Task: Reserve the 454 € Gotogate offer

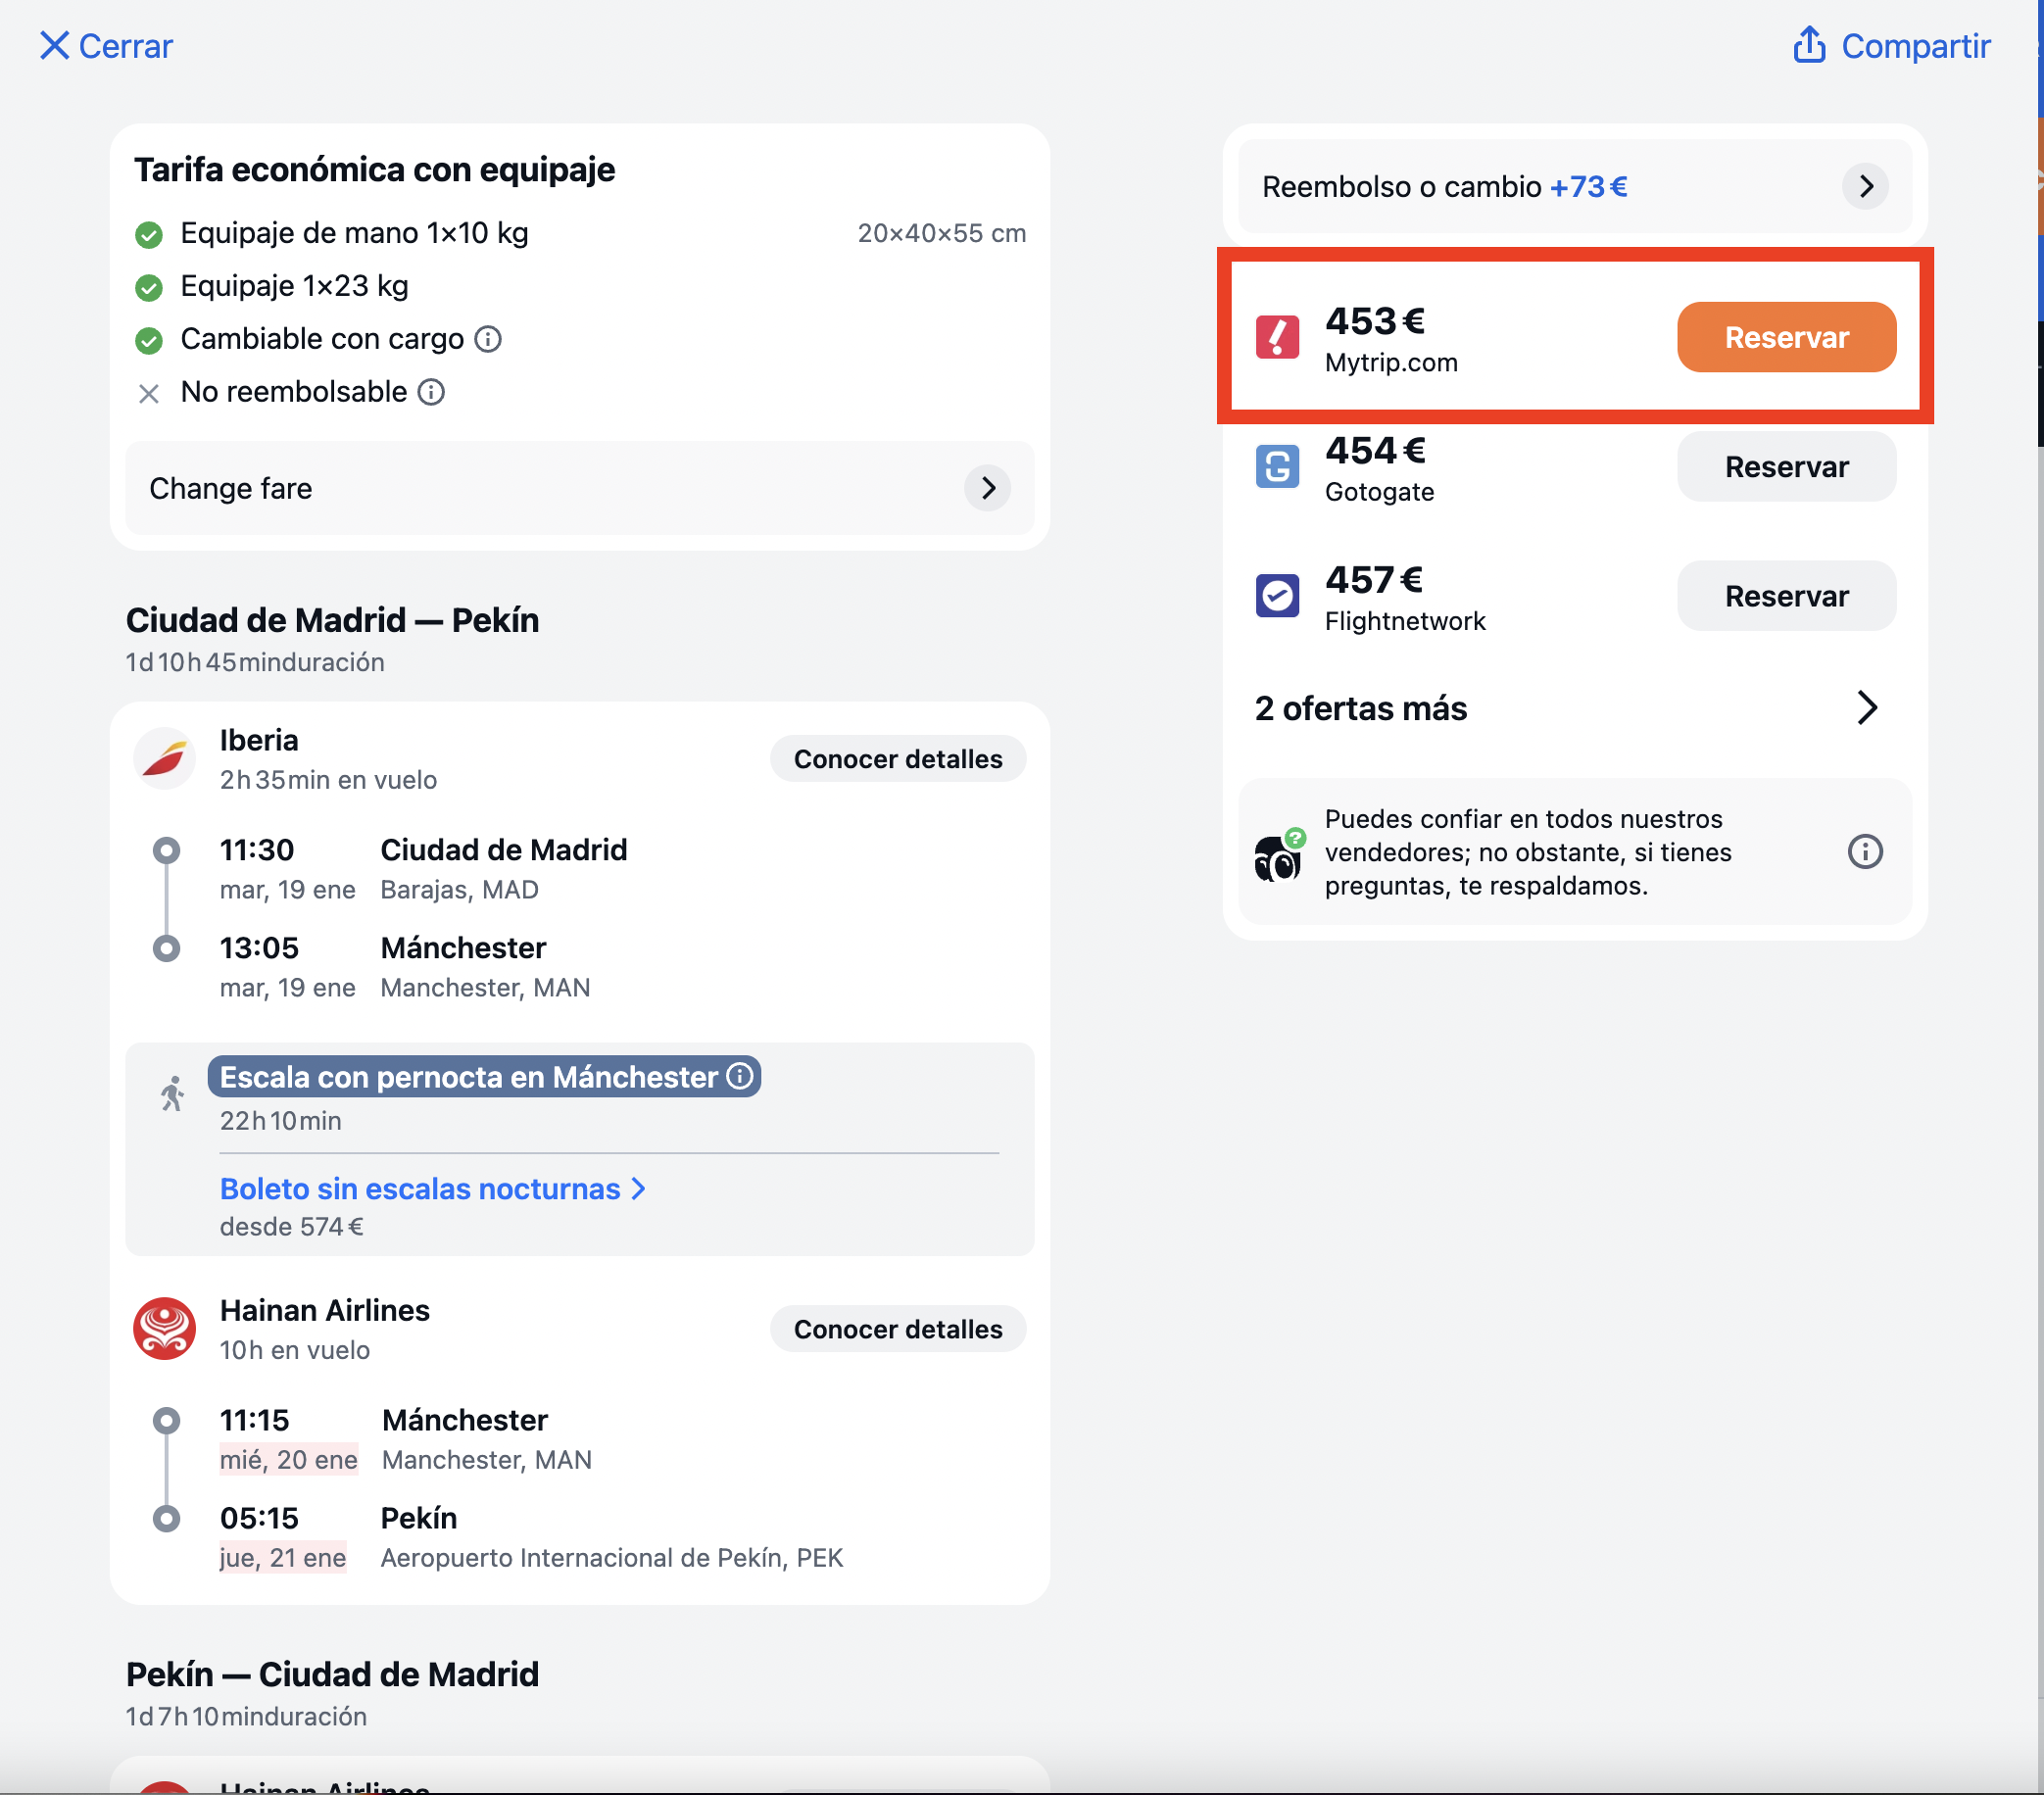Action: 1786,466
